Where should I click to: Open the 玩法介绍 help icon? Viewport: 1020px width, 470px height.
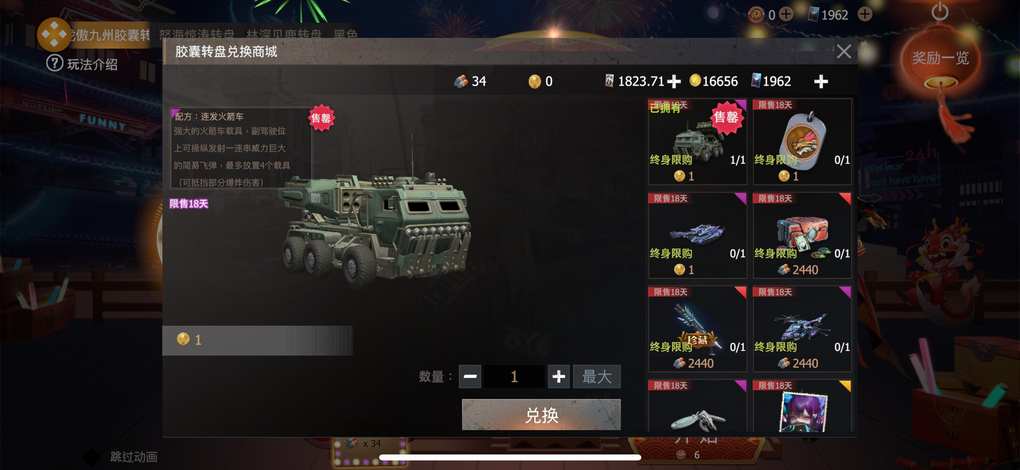(55, 63)
